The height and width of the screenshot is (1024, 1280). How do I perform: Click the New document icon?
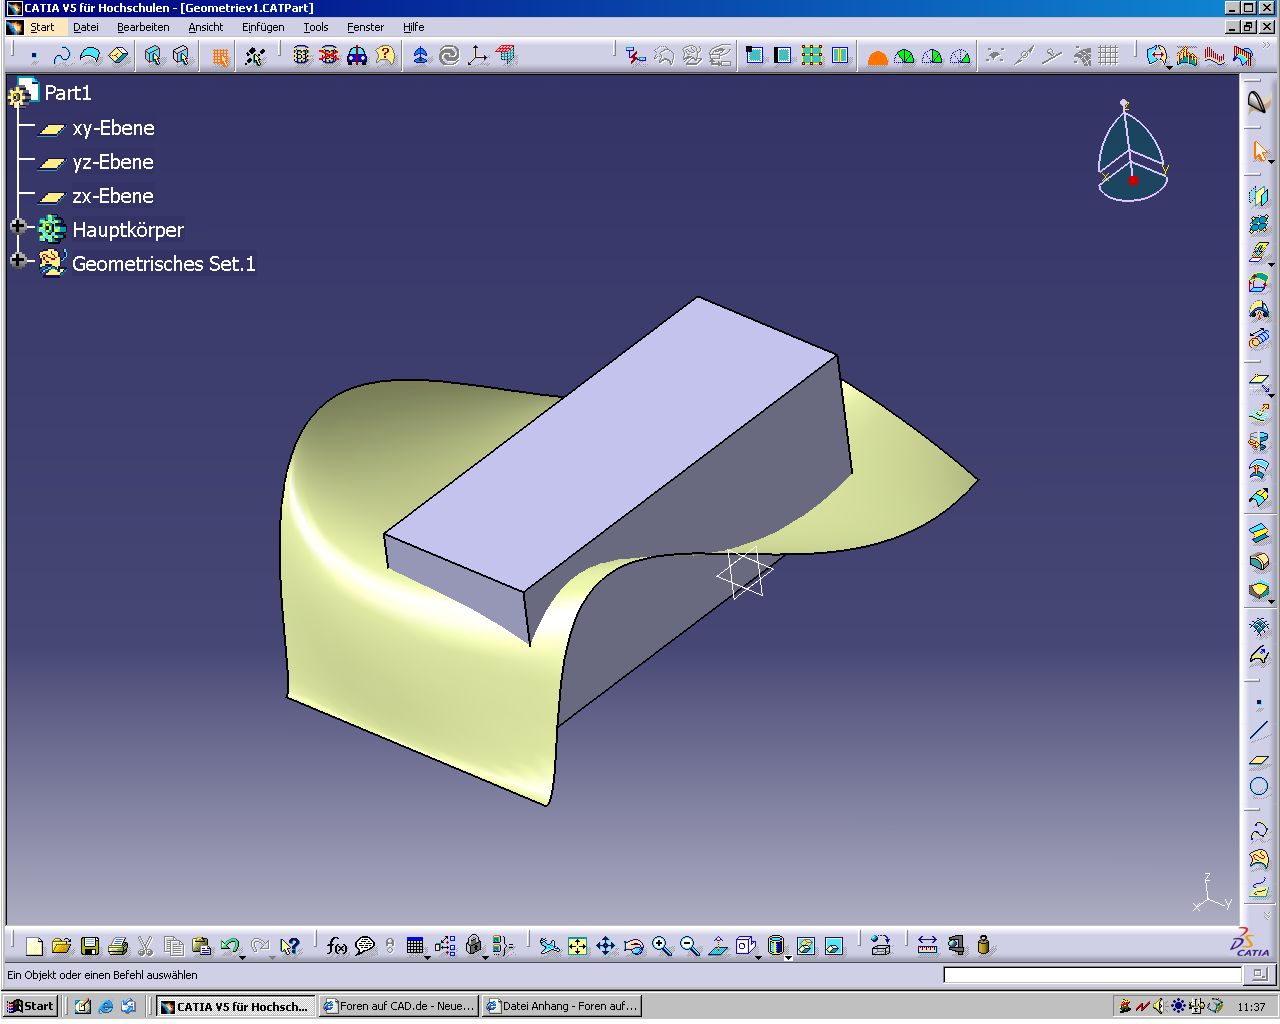click(x=34, y=946)
